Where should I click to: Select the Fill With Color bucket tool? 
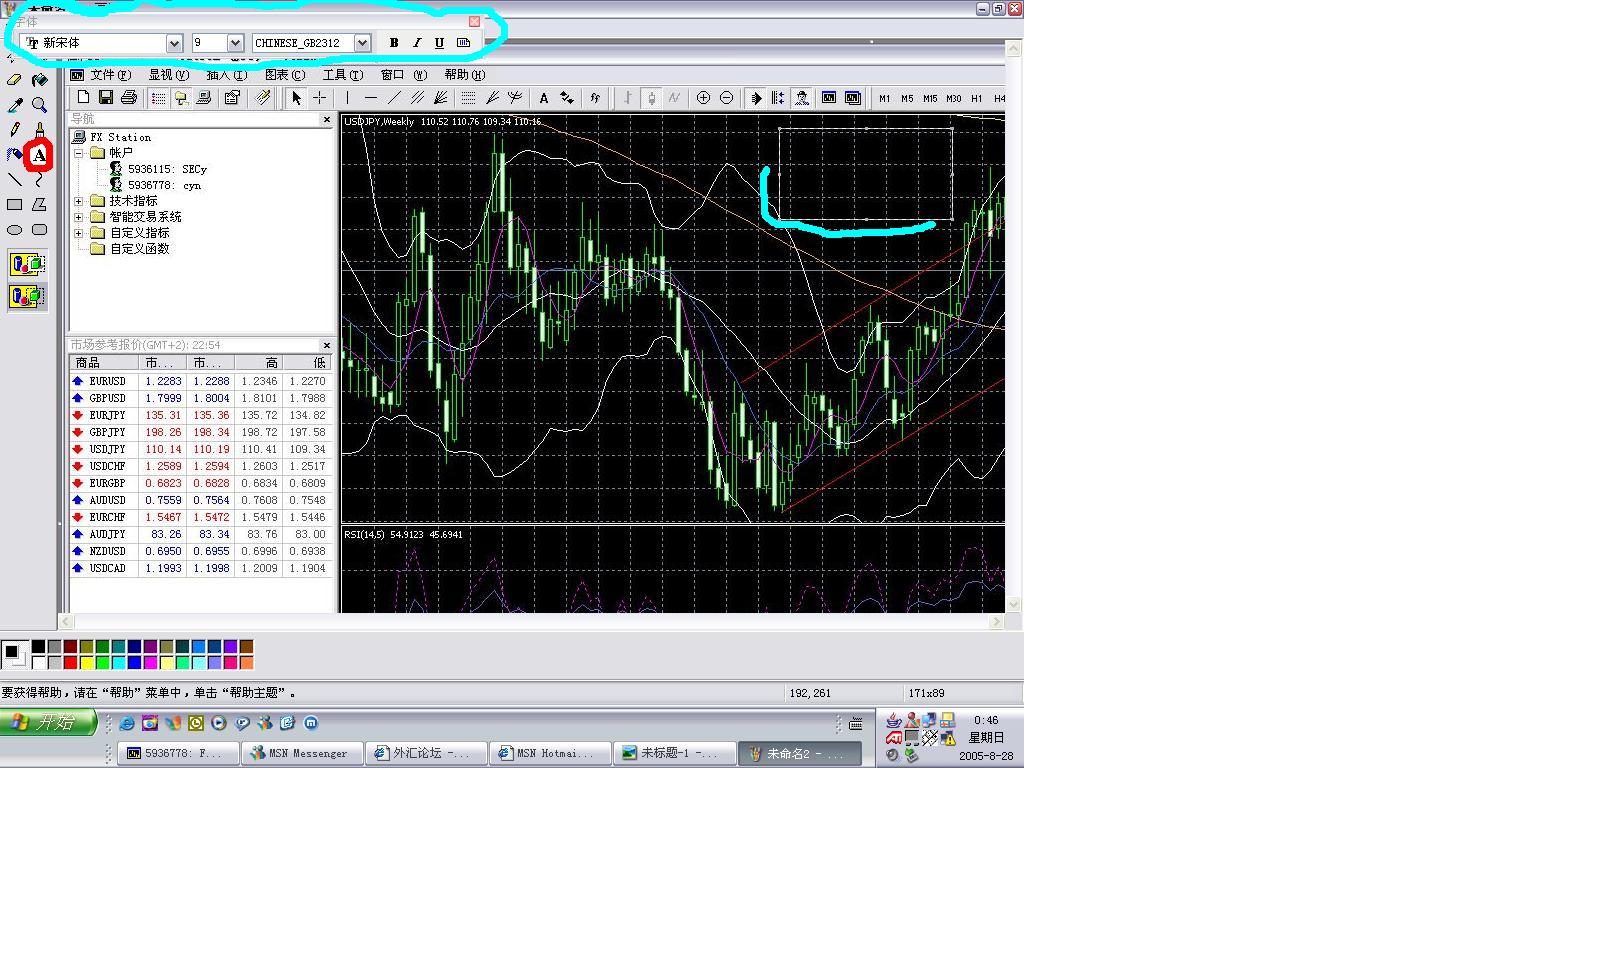pos(39,80)
